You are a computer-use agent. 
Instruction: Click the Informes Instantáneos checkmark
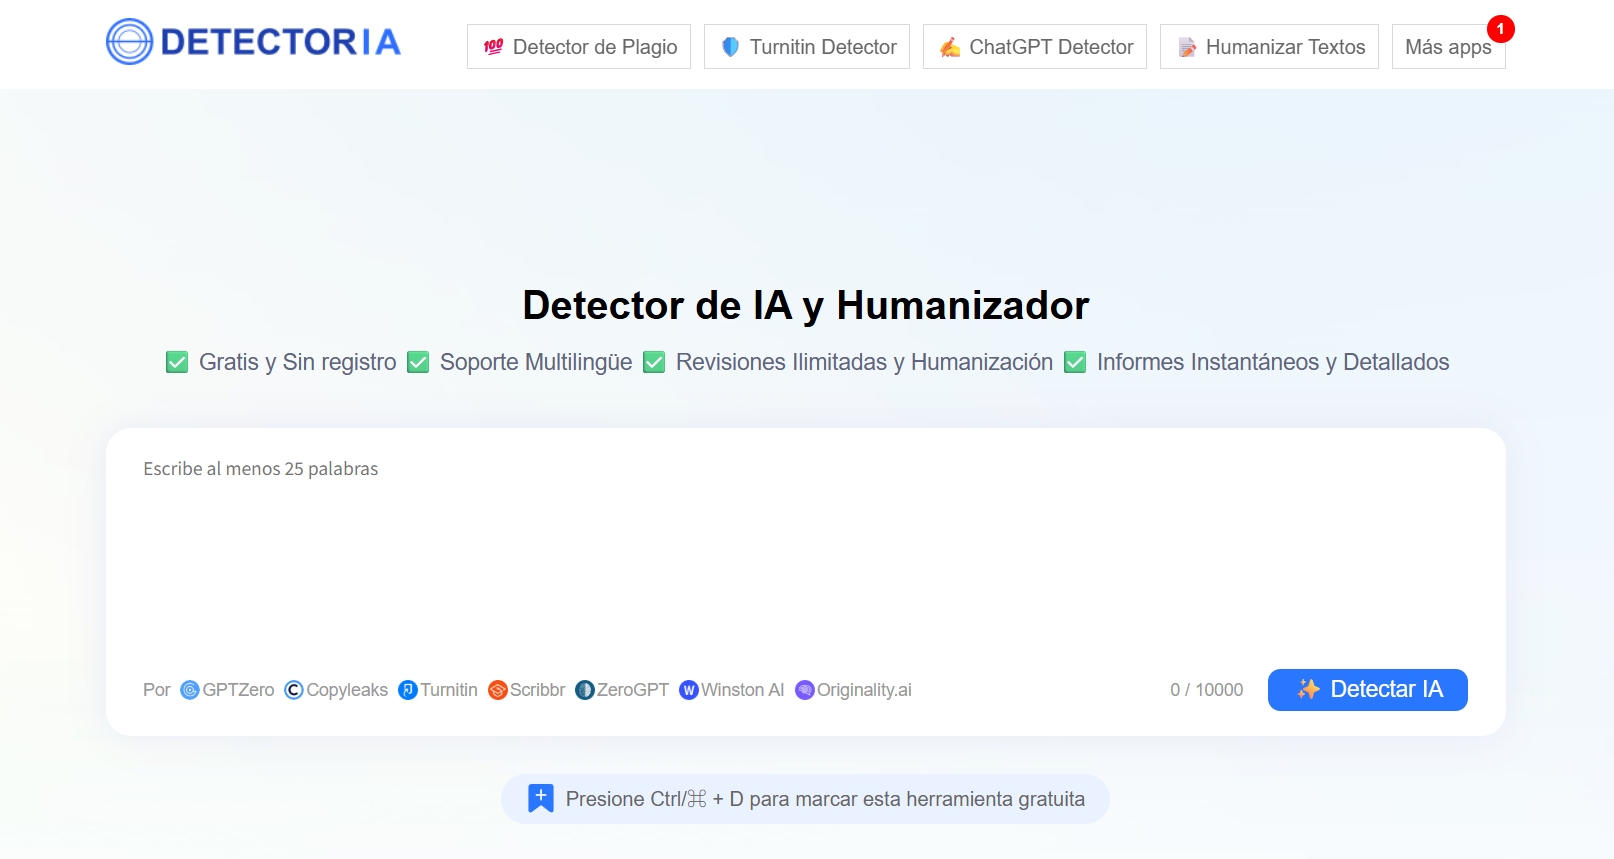(1075, 362)
